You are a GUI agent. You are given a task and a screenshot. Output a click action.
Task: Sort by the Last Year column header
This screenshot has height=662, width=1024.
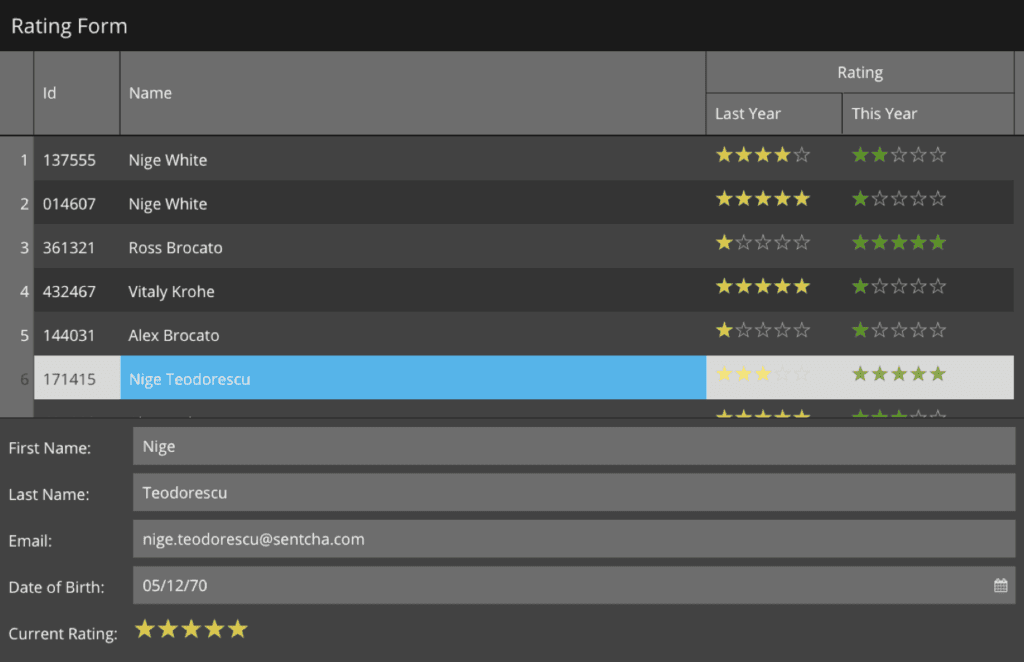[x=774, y=114]
